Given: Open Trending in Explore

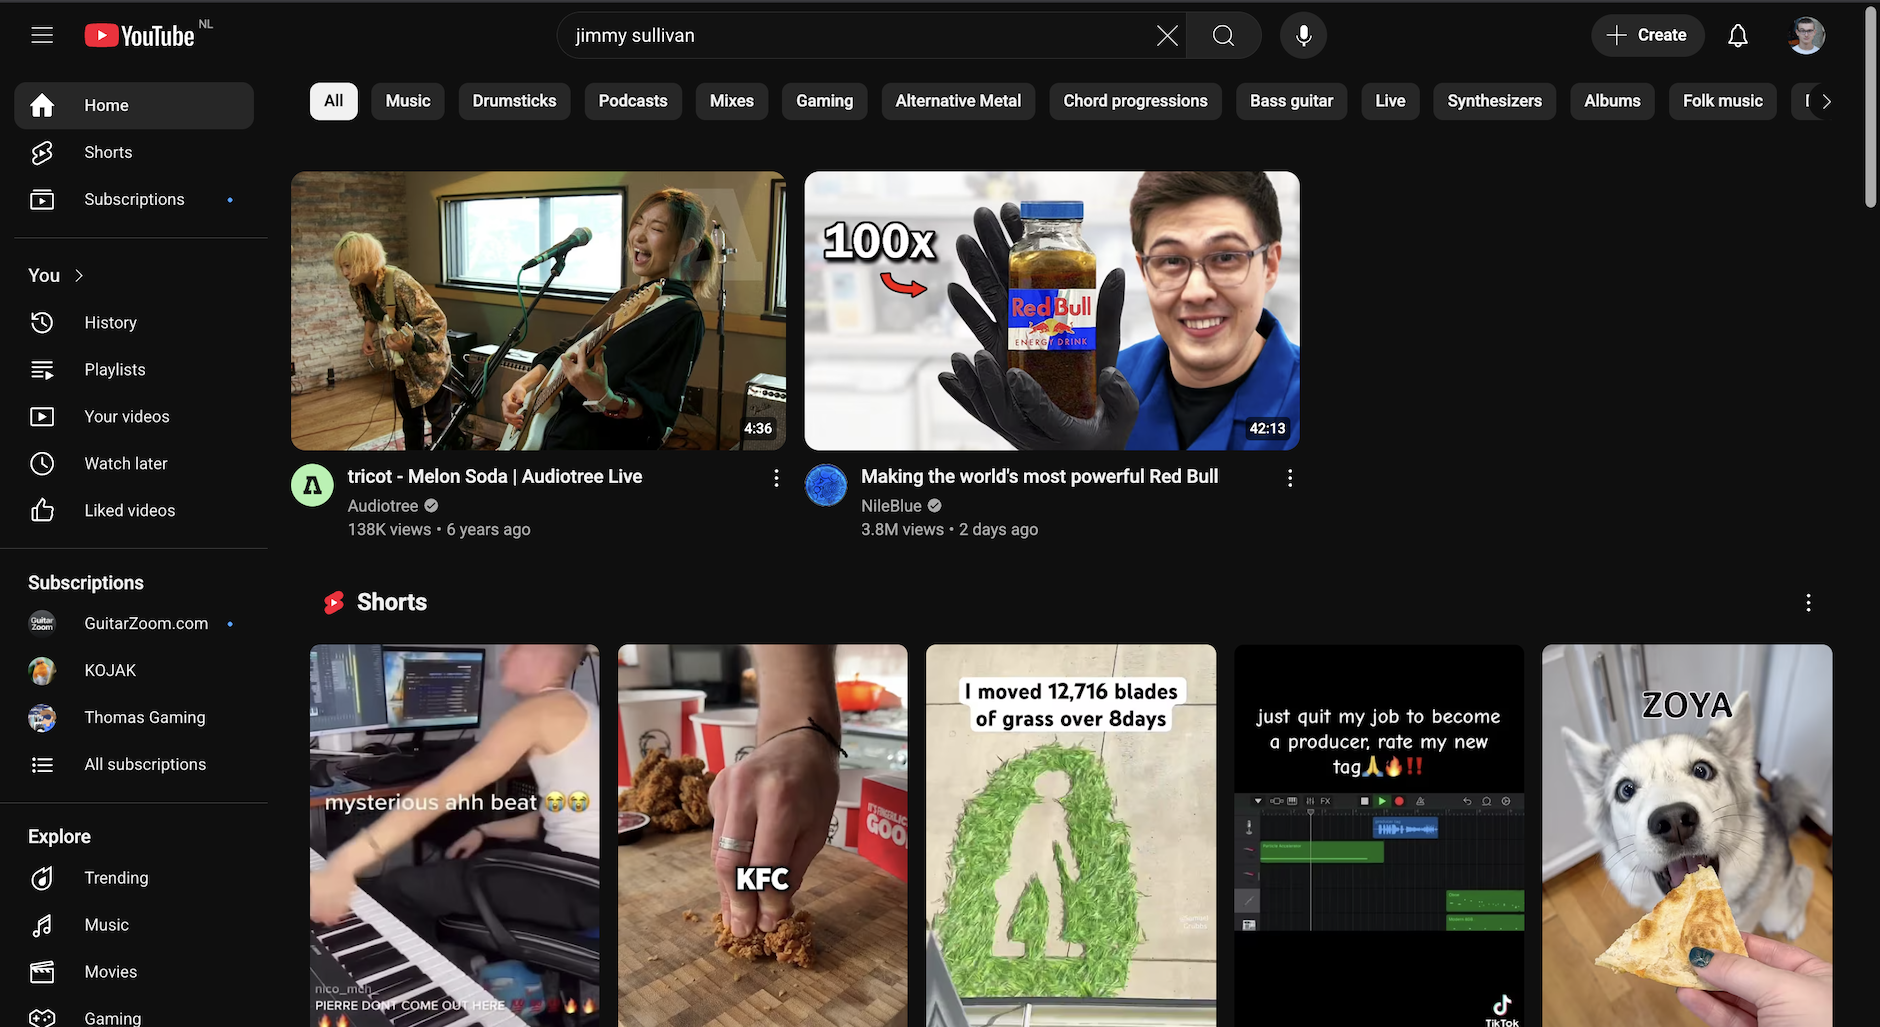Looking at the screenshot, I should pyautogui.click(x=134, y=877).
